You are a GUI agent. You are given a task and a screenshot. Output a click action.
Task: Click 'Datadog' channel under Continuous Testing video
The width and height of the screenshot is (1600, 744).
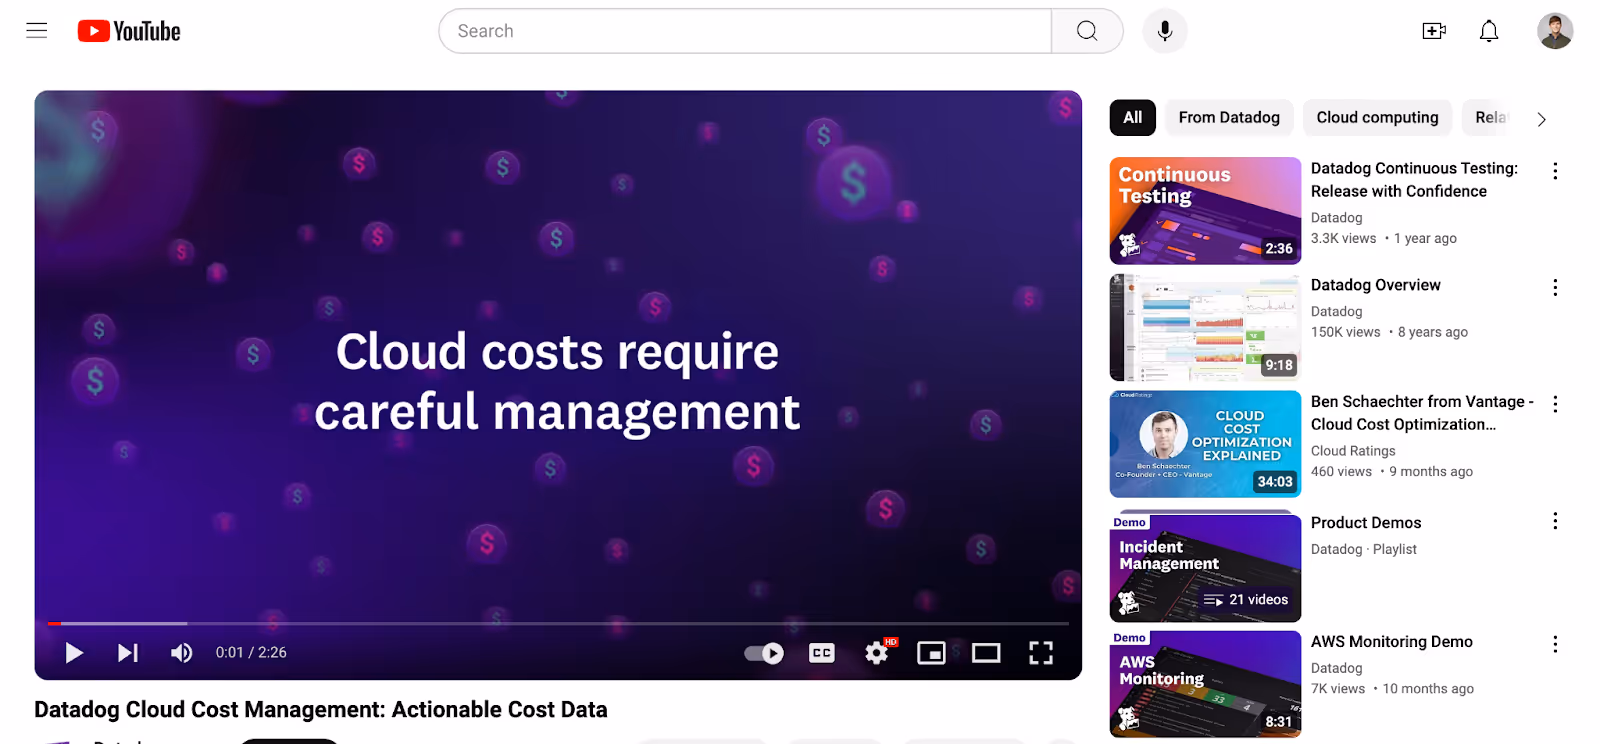click(x=1337, y=218)
